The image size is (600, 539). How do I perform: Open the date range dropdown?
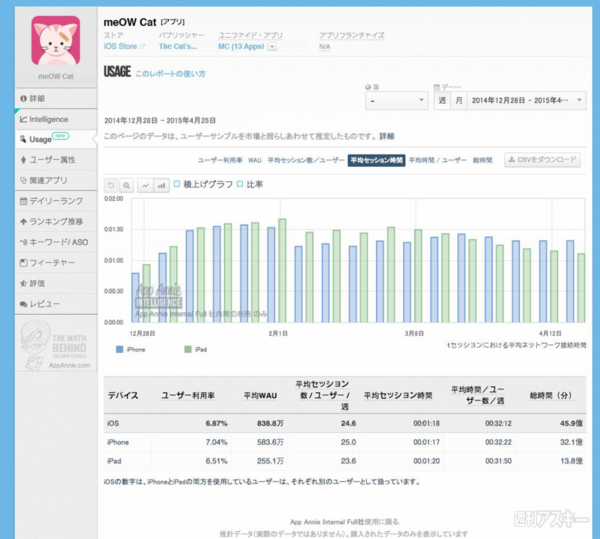coord(527,101)
